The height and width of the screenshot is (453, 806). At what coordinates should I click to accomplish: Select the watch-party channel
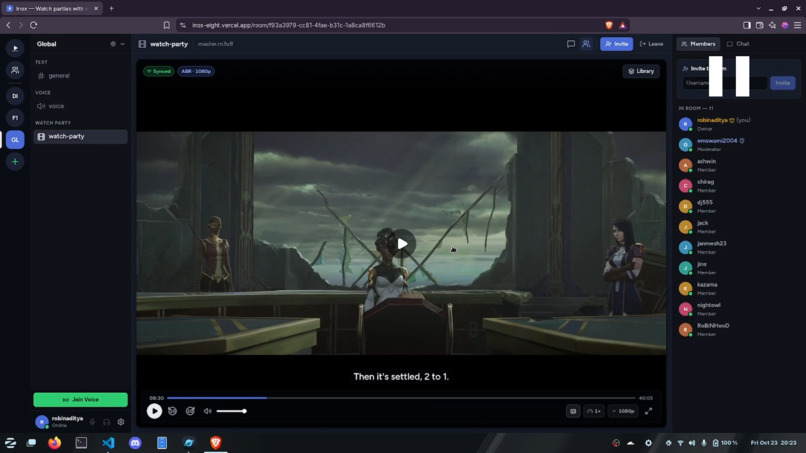(x=80, y=136)
